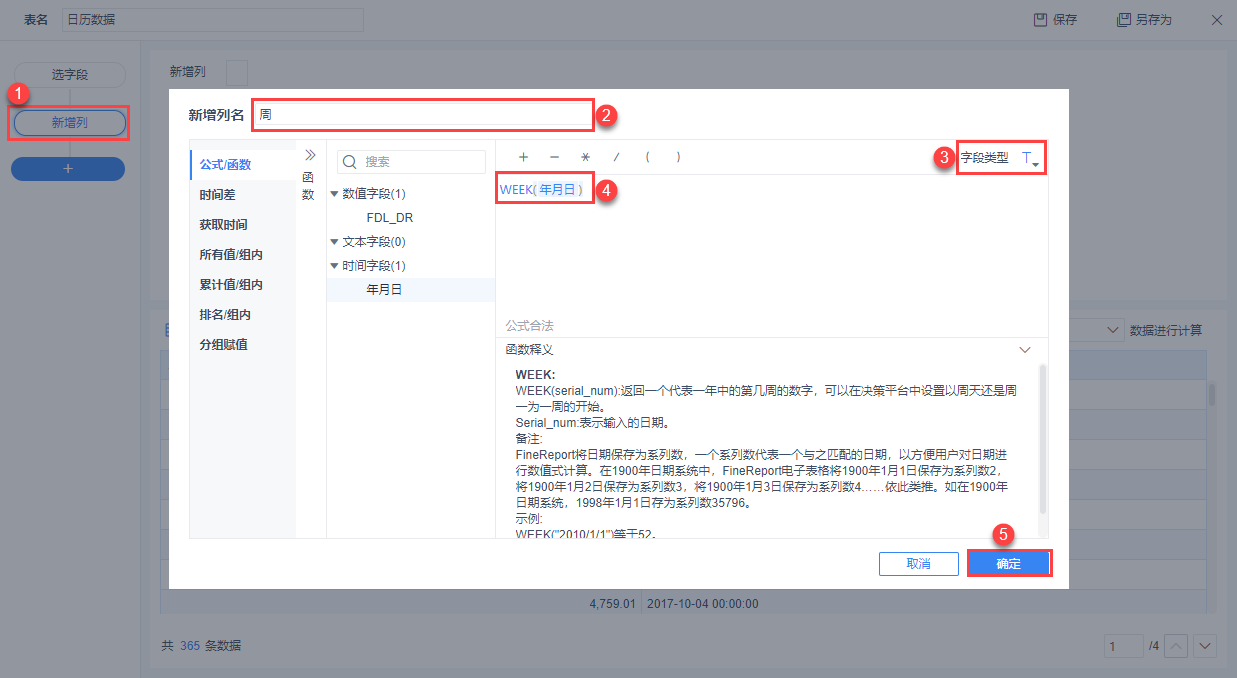Open the 字段类型 field type dropdown

[x=1030, y=158]
